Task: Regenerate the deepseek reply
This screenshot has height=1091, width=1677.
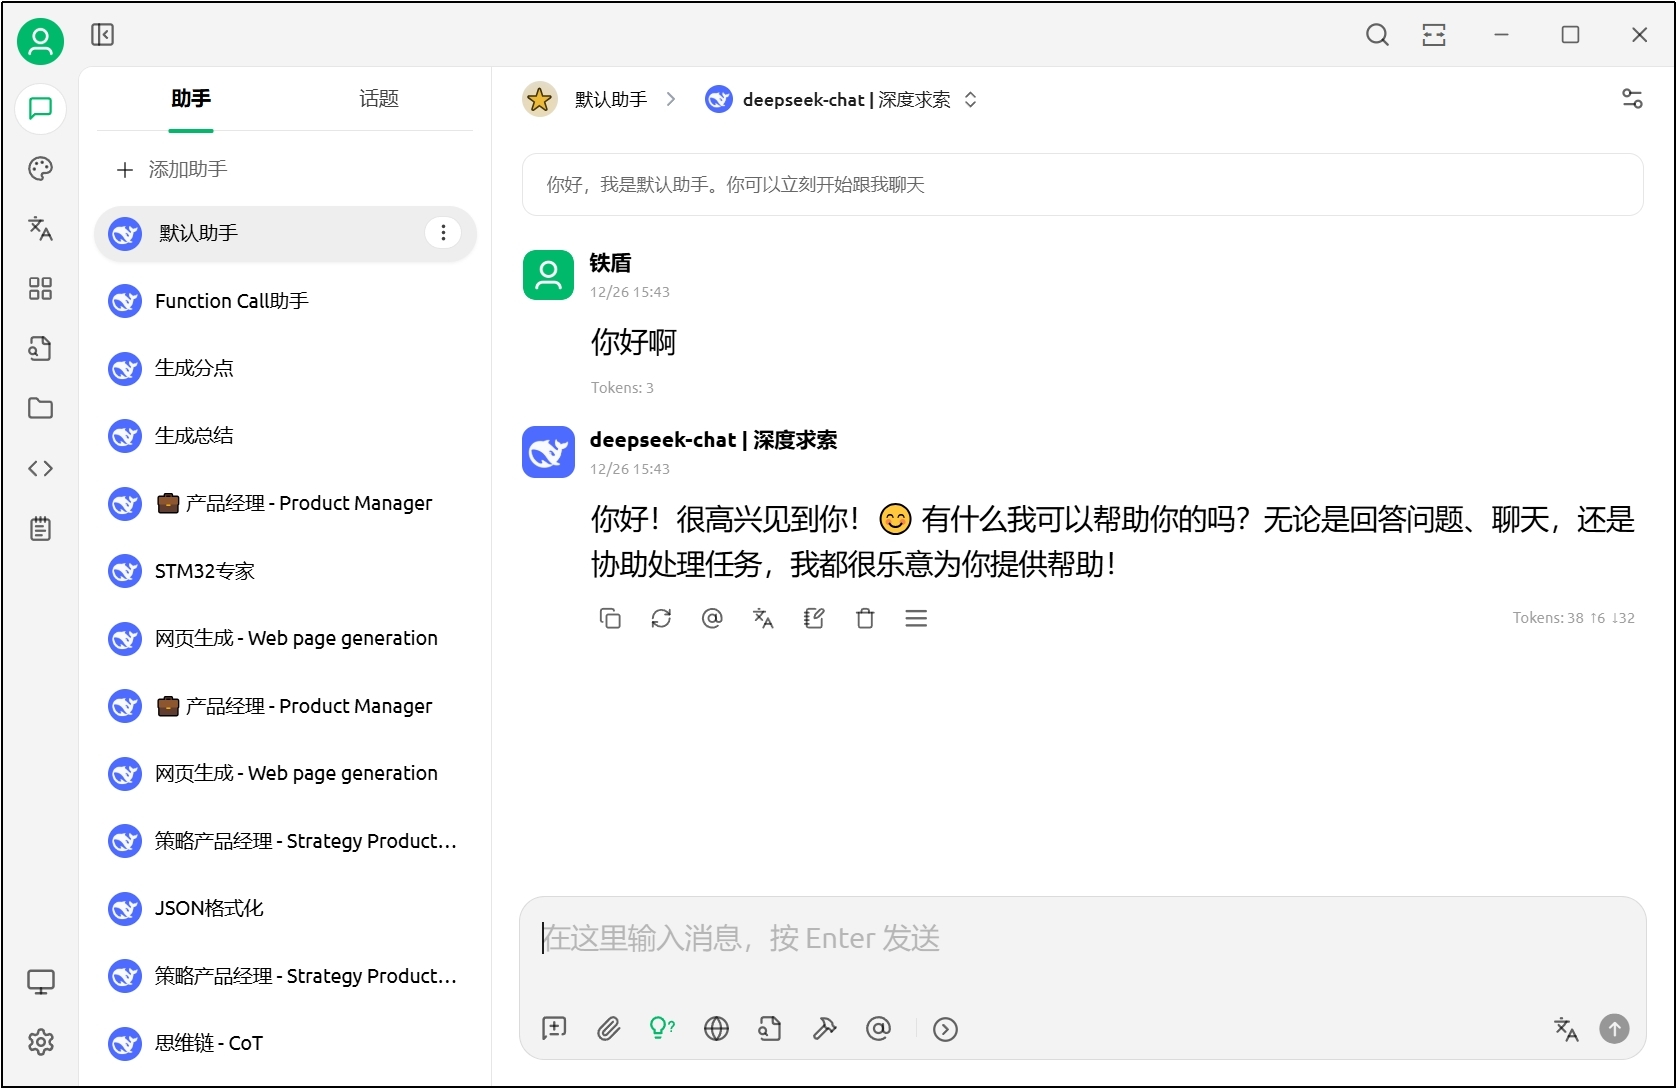Action: (x=661, y=619)
